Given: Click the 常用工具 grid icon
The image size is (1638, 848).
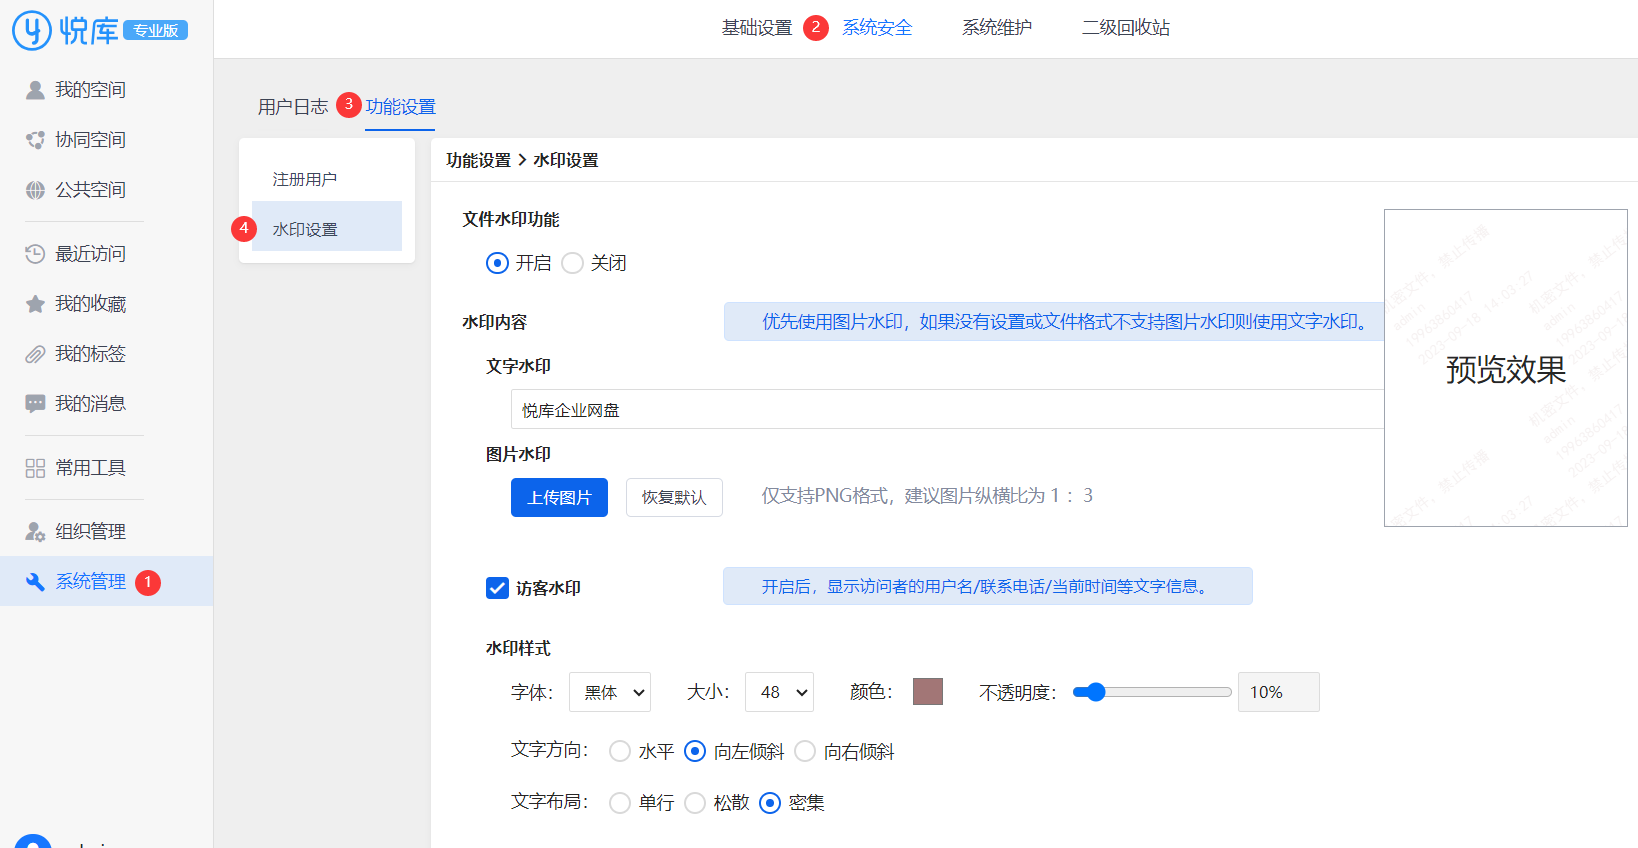Looking at the screenshot, I should (35, 468).
